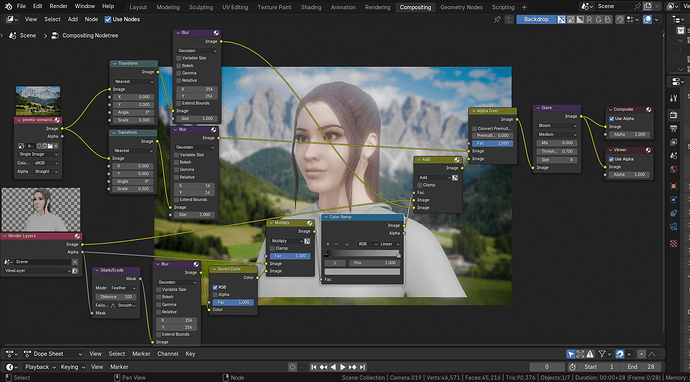Click the current frame field showing 0
690x382 pixels.
547,367
